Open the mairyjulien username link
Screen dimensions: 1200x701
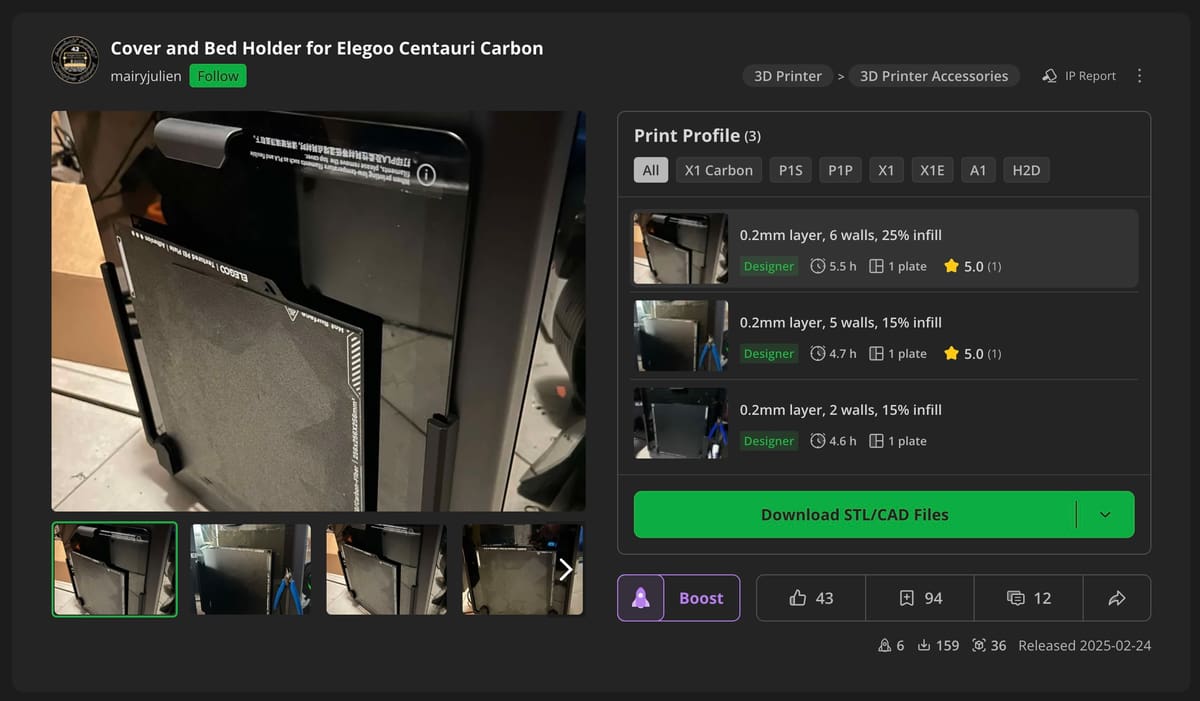click(x=146, y=76)
